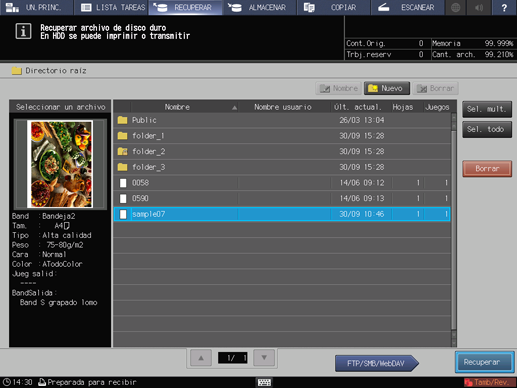Go to next page down arrow

(264, 358)
